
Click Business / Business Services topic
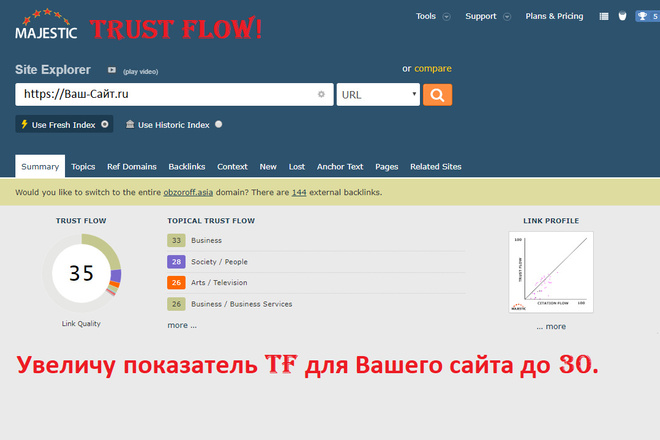[x=242, y=304]
